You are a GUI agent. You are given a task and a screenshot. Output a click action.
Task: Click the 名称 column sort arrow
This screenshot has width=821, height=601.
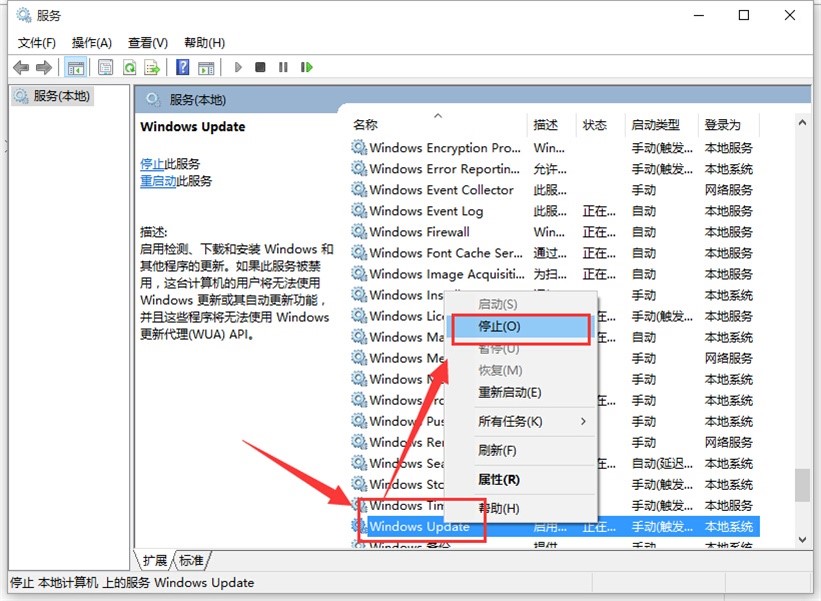coord(437,115)
